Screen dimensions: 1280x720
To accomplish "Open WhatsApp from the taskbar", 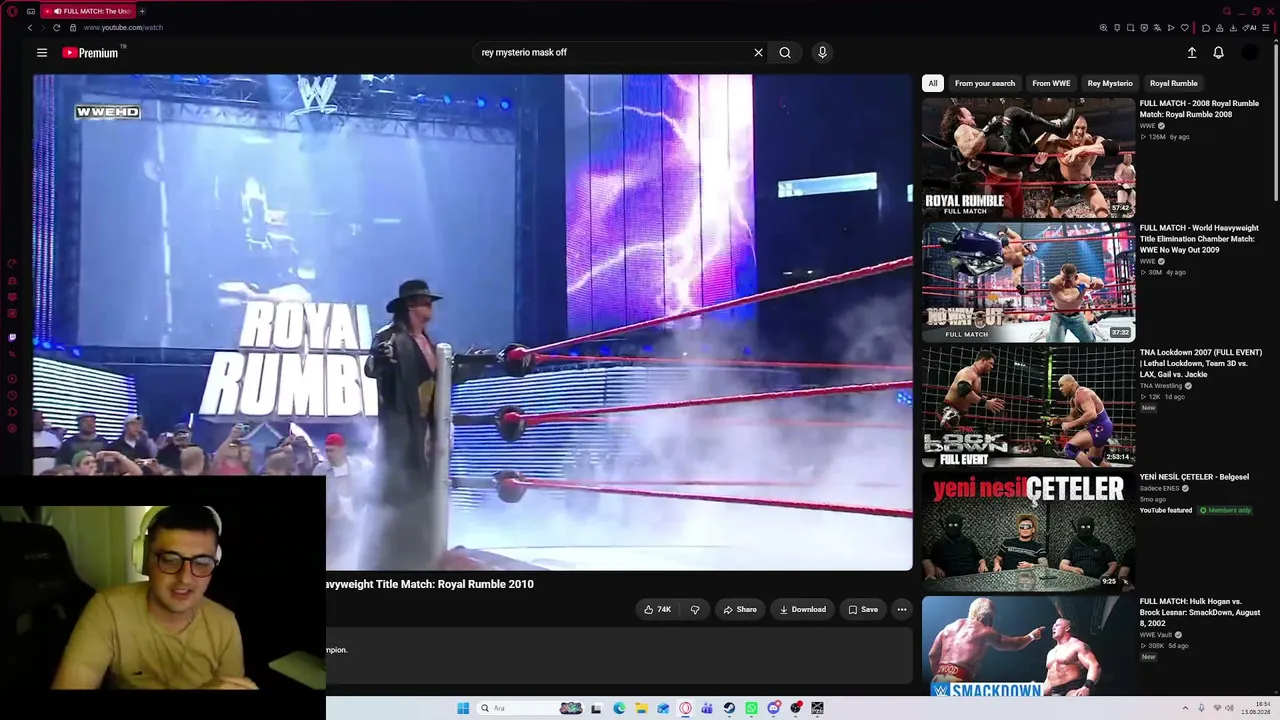I will click(751, 708).
